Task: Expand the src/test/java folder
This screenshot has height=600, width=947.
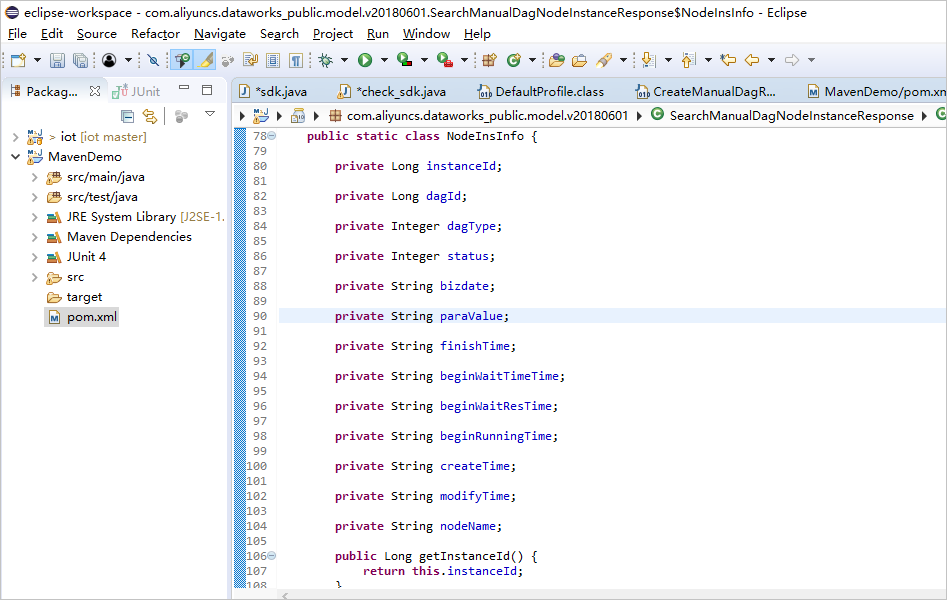Action: tap(34, 197)
